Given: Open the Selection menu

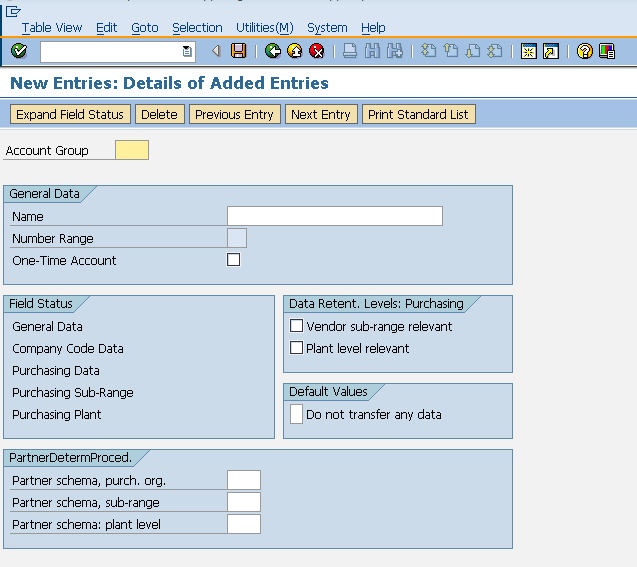Looking at the screenshot, I should click(197, 28).
